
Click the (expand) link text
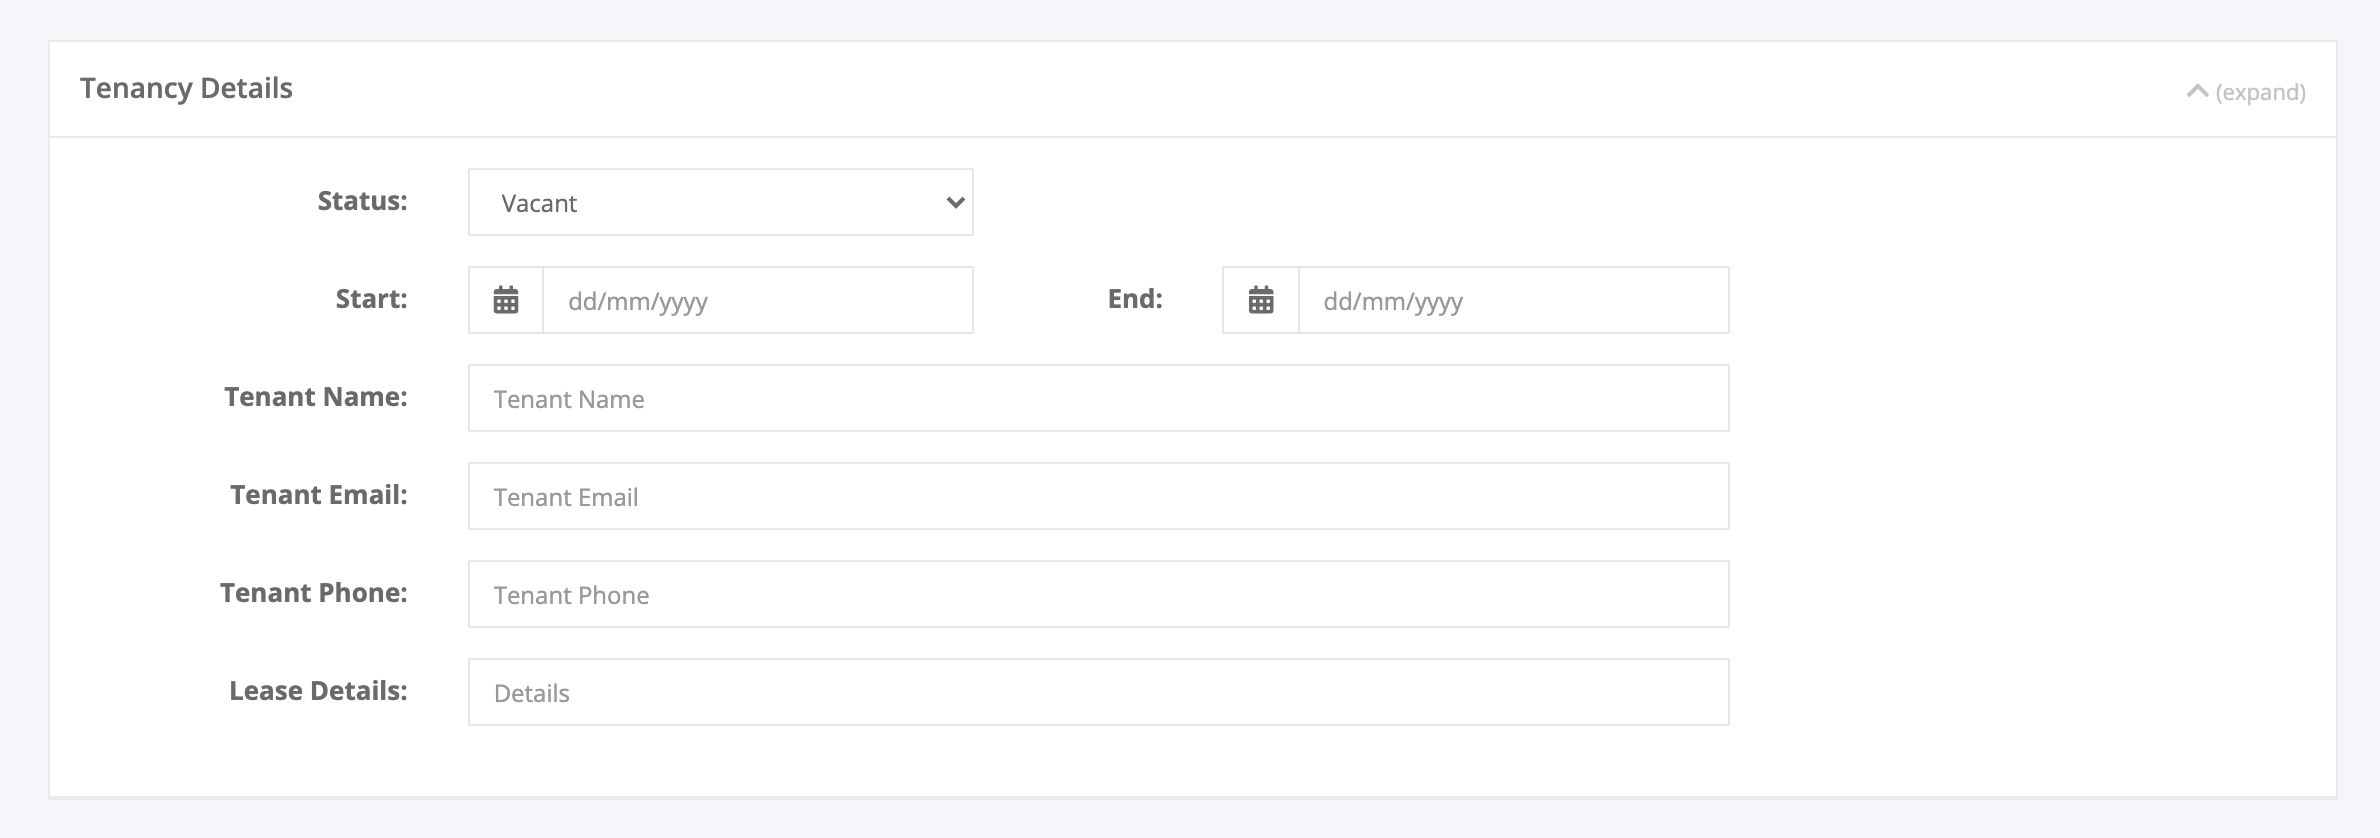tap(2261, 92)
